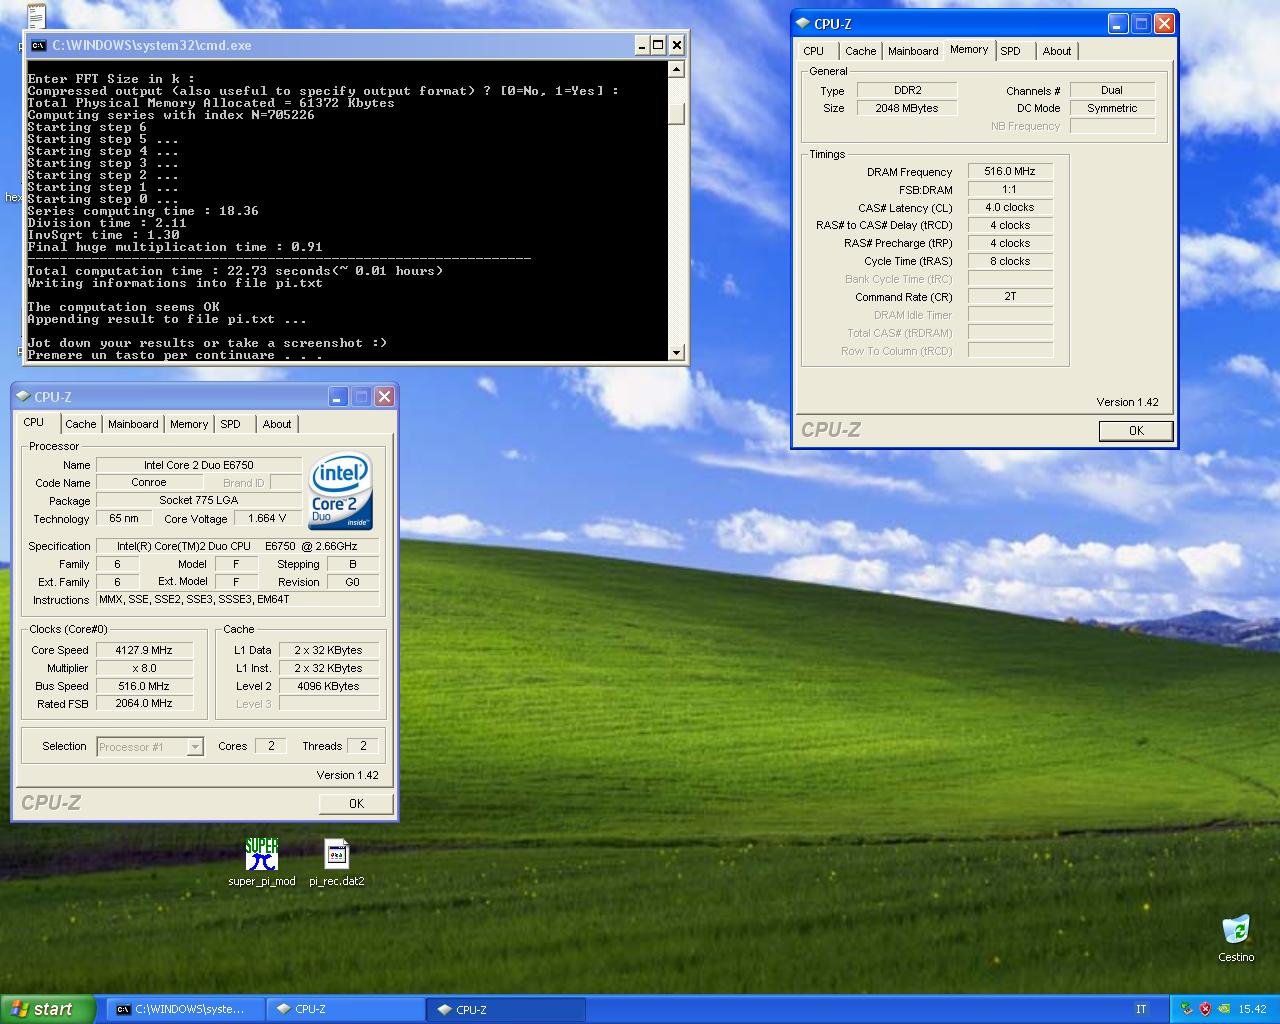Click the memory Size 2048 MBytes field
This screenshot has height=1024, width=1280.
point(907,108)
